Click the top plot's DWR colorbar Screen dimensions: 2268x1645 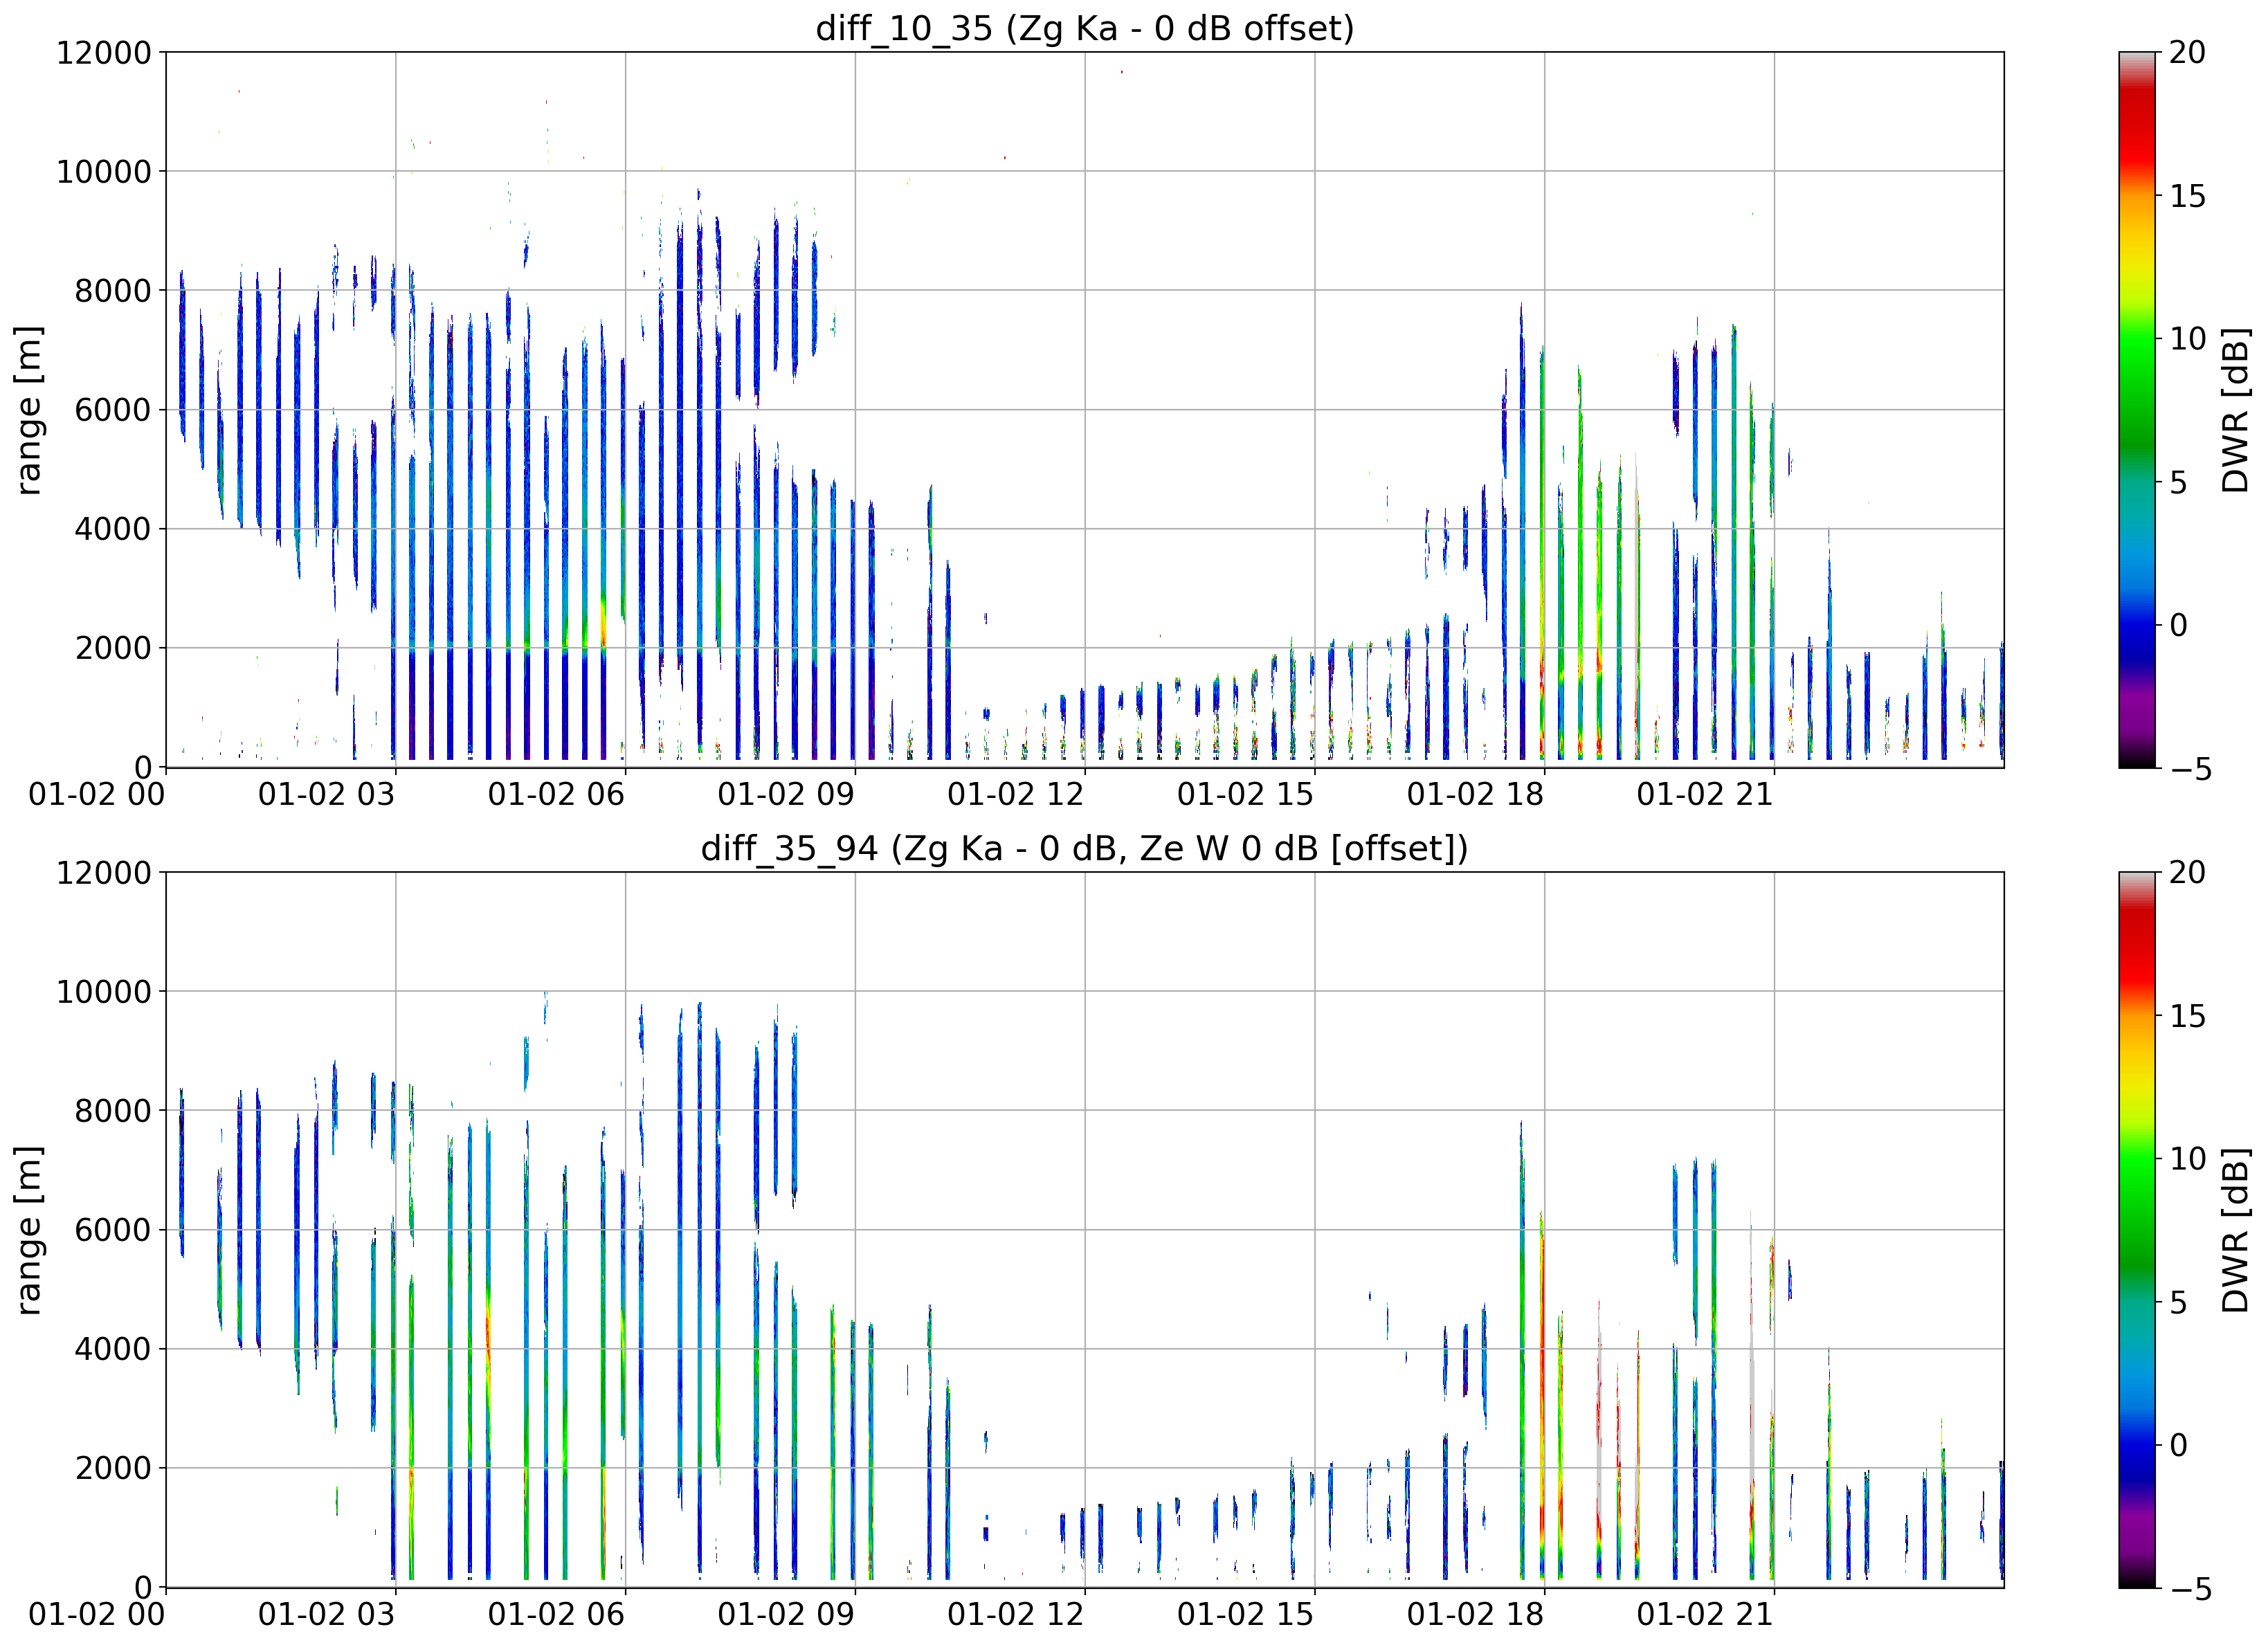click(2137, 409)
